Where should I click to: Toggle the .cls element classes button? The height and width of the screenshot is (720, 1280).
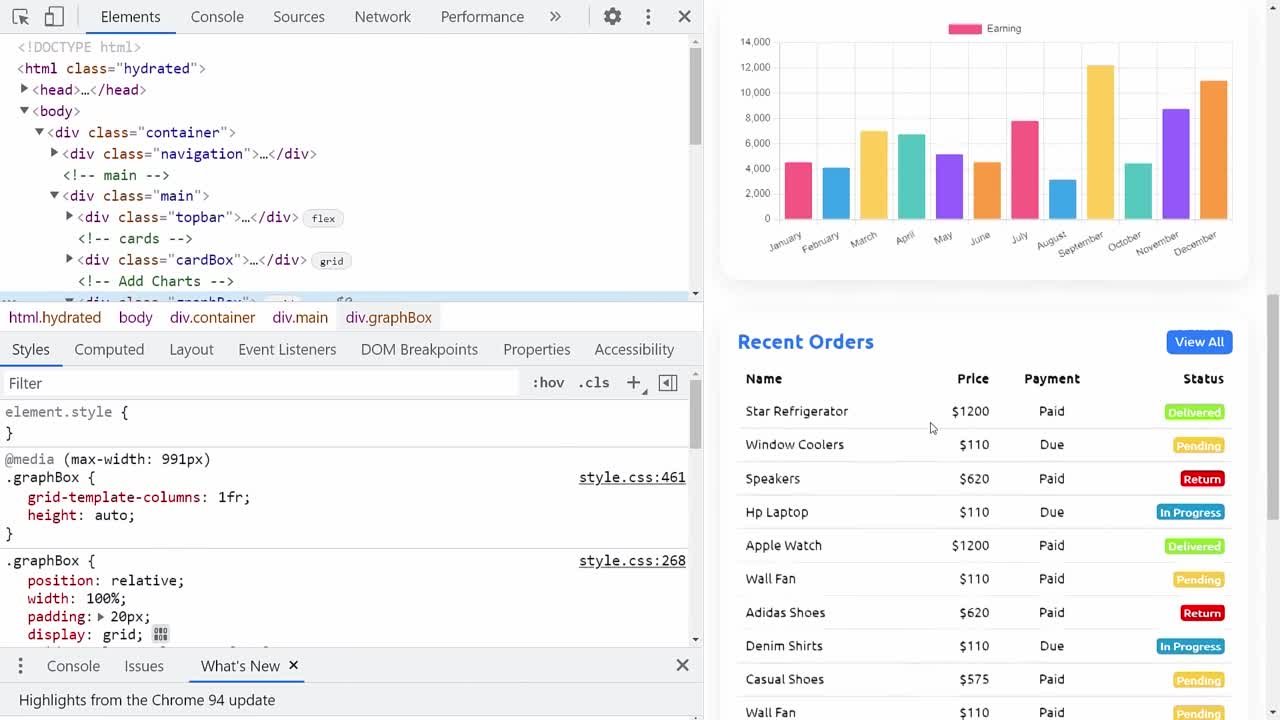tap(593, 383)
